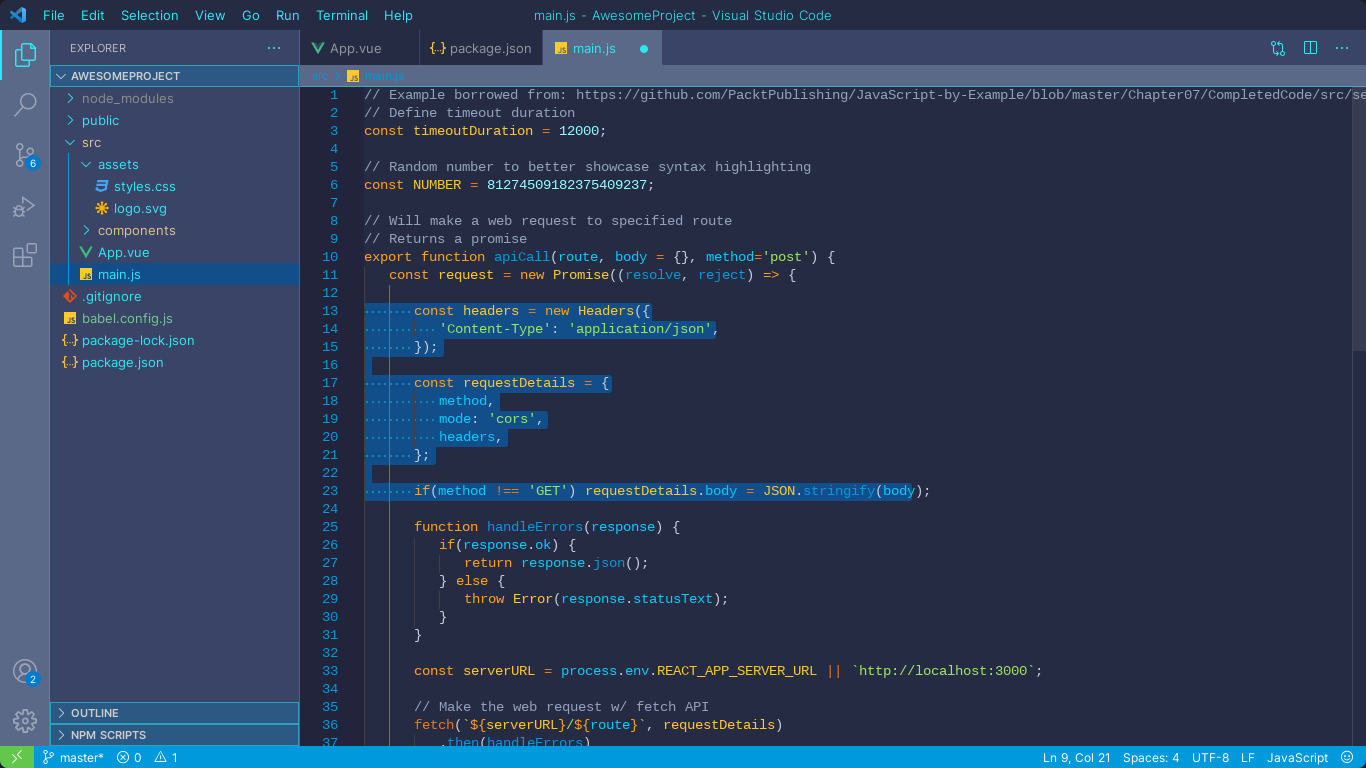Image resolution: width=1366 pixels, height=768 pixels.
Task: Collapse the assets folder
Action: click(175, 164)
